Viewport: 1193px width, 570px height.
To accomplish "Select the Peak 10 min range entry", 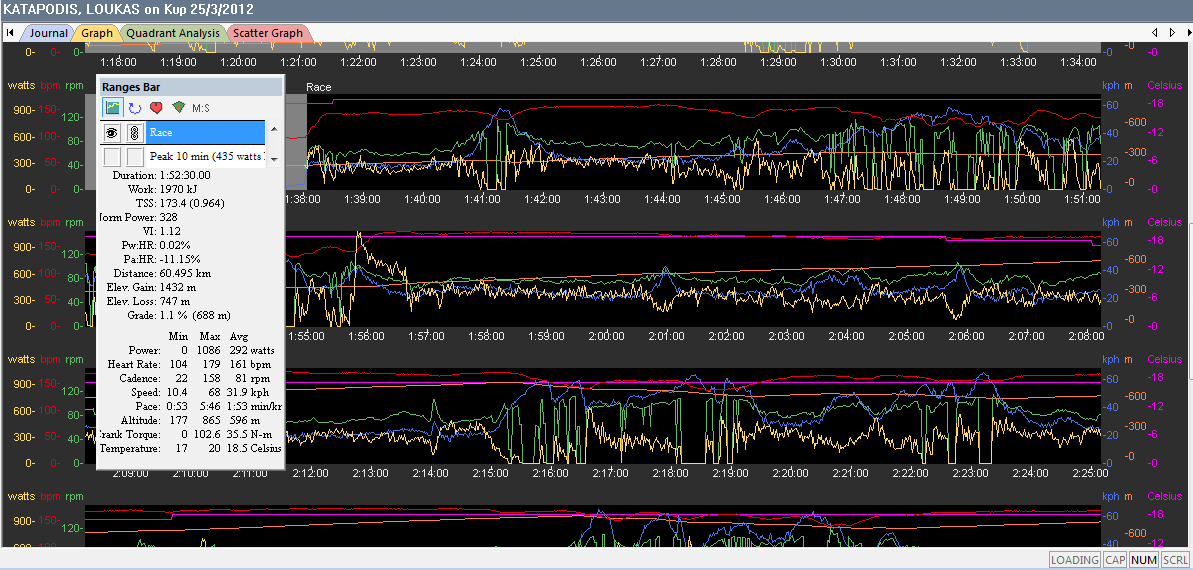I will point(205,157).
